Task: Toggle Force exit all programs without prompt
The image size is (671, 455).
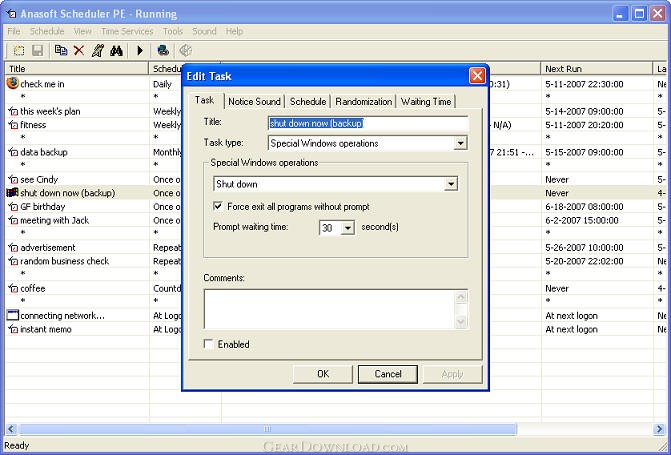Action: (x=218, y=206)
